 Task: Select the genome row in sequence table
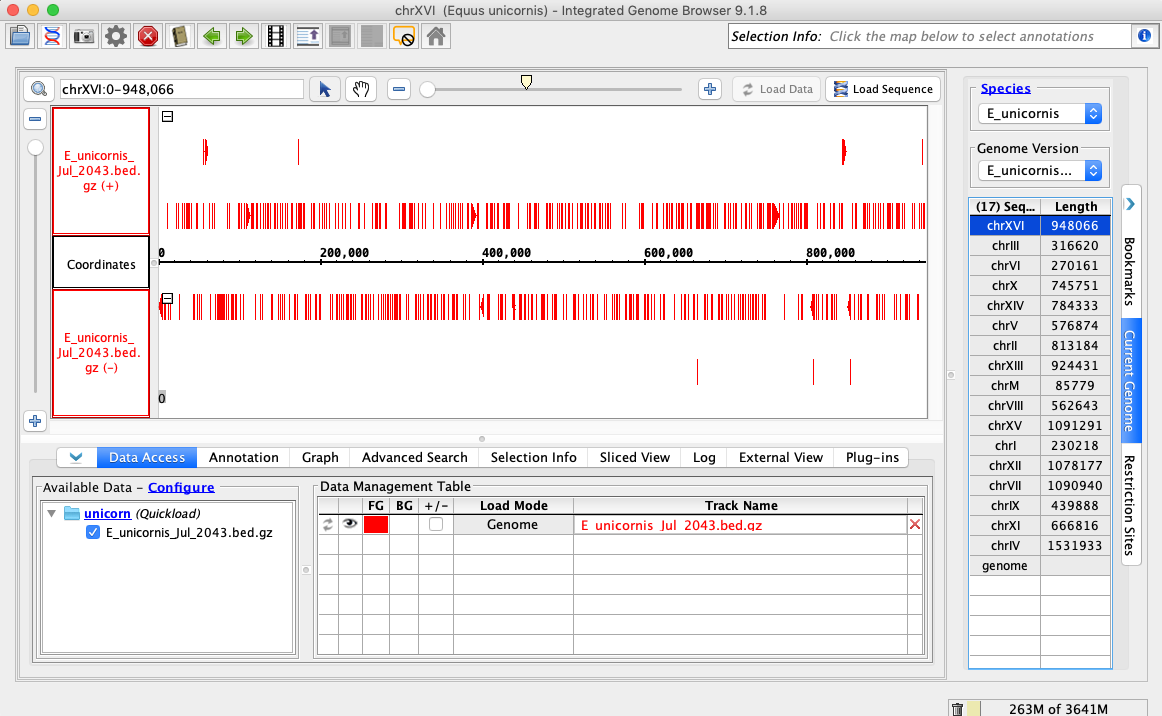click(1040, 566)
